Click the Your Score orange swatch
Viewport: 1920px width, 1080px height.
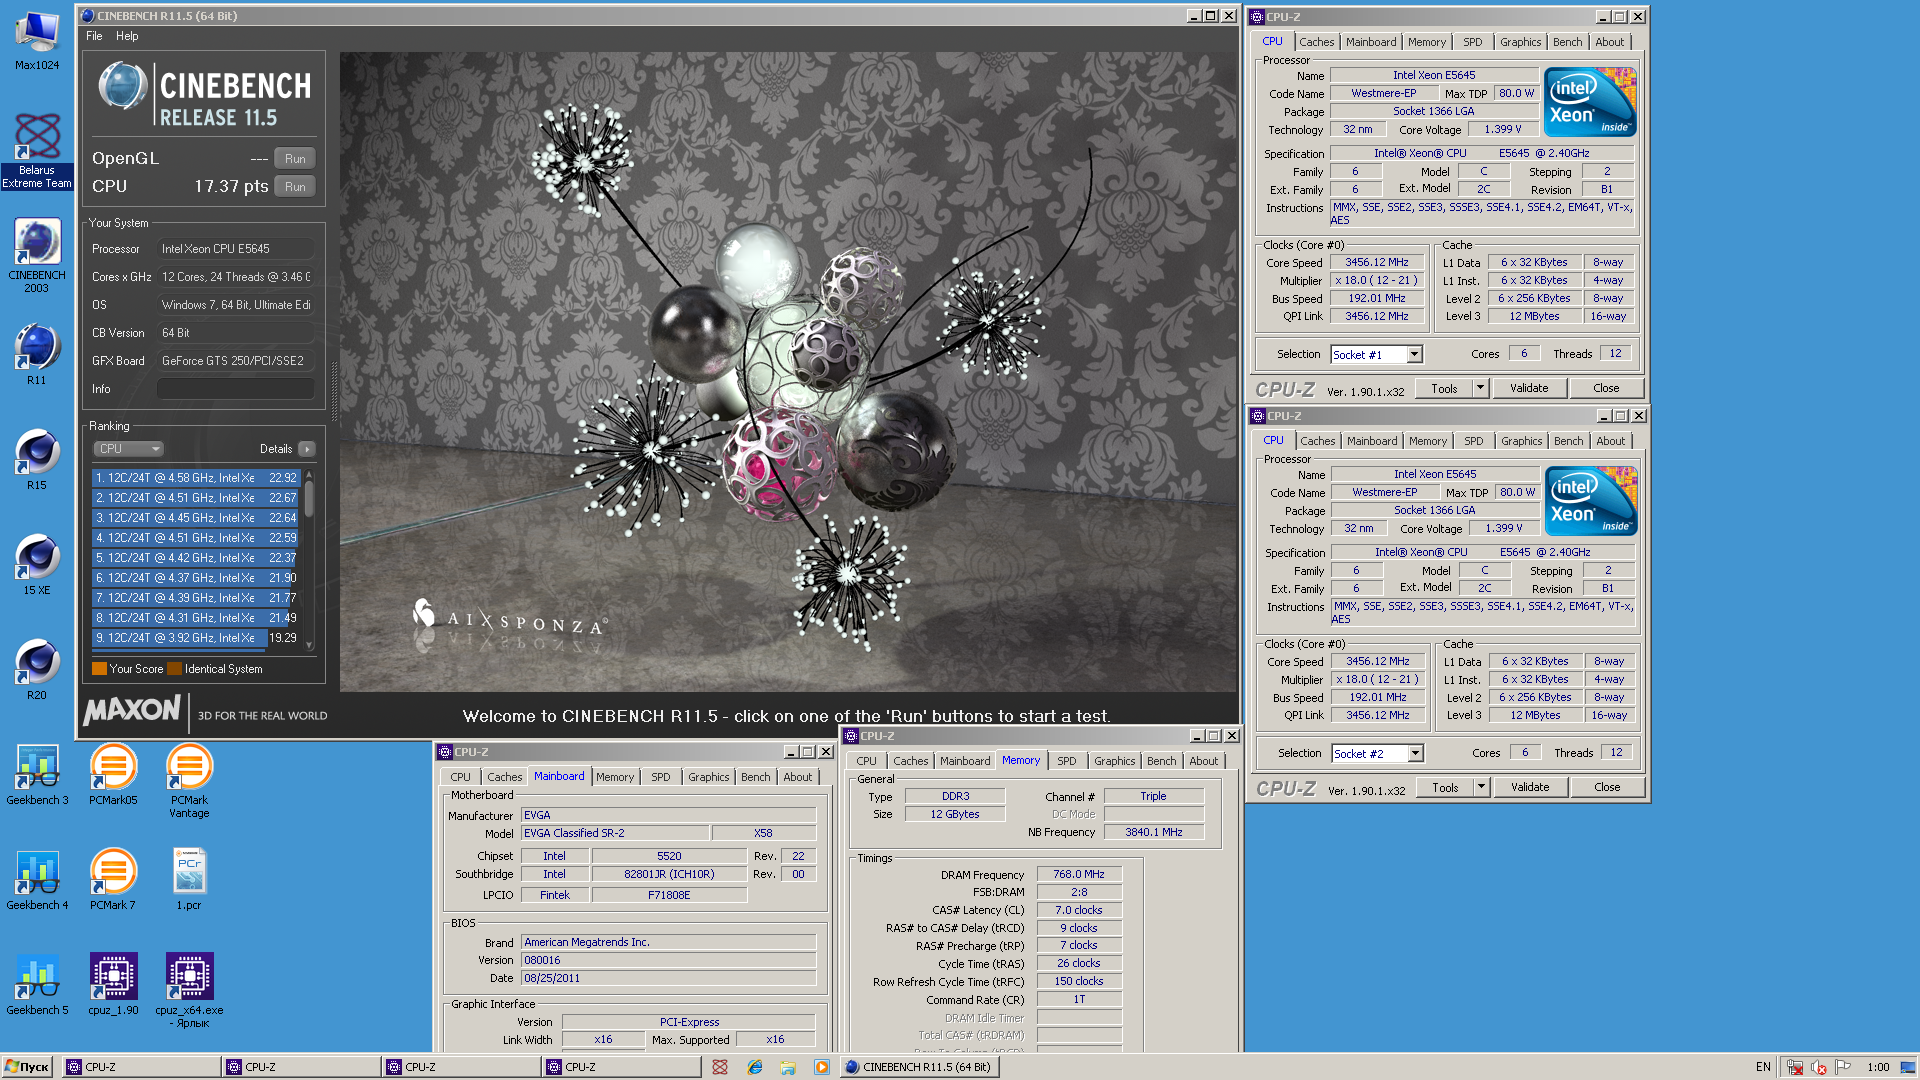pos(99,669)
